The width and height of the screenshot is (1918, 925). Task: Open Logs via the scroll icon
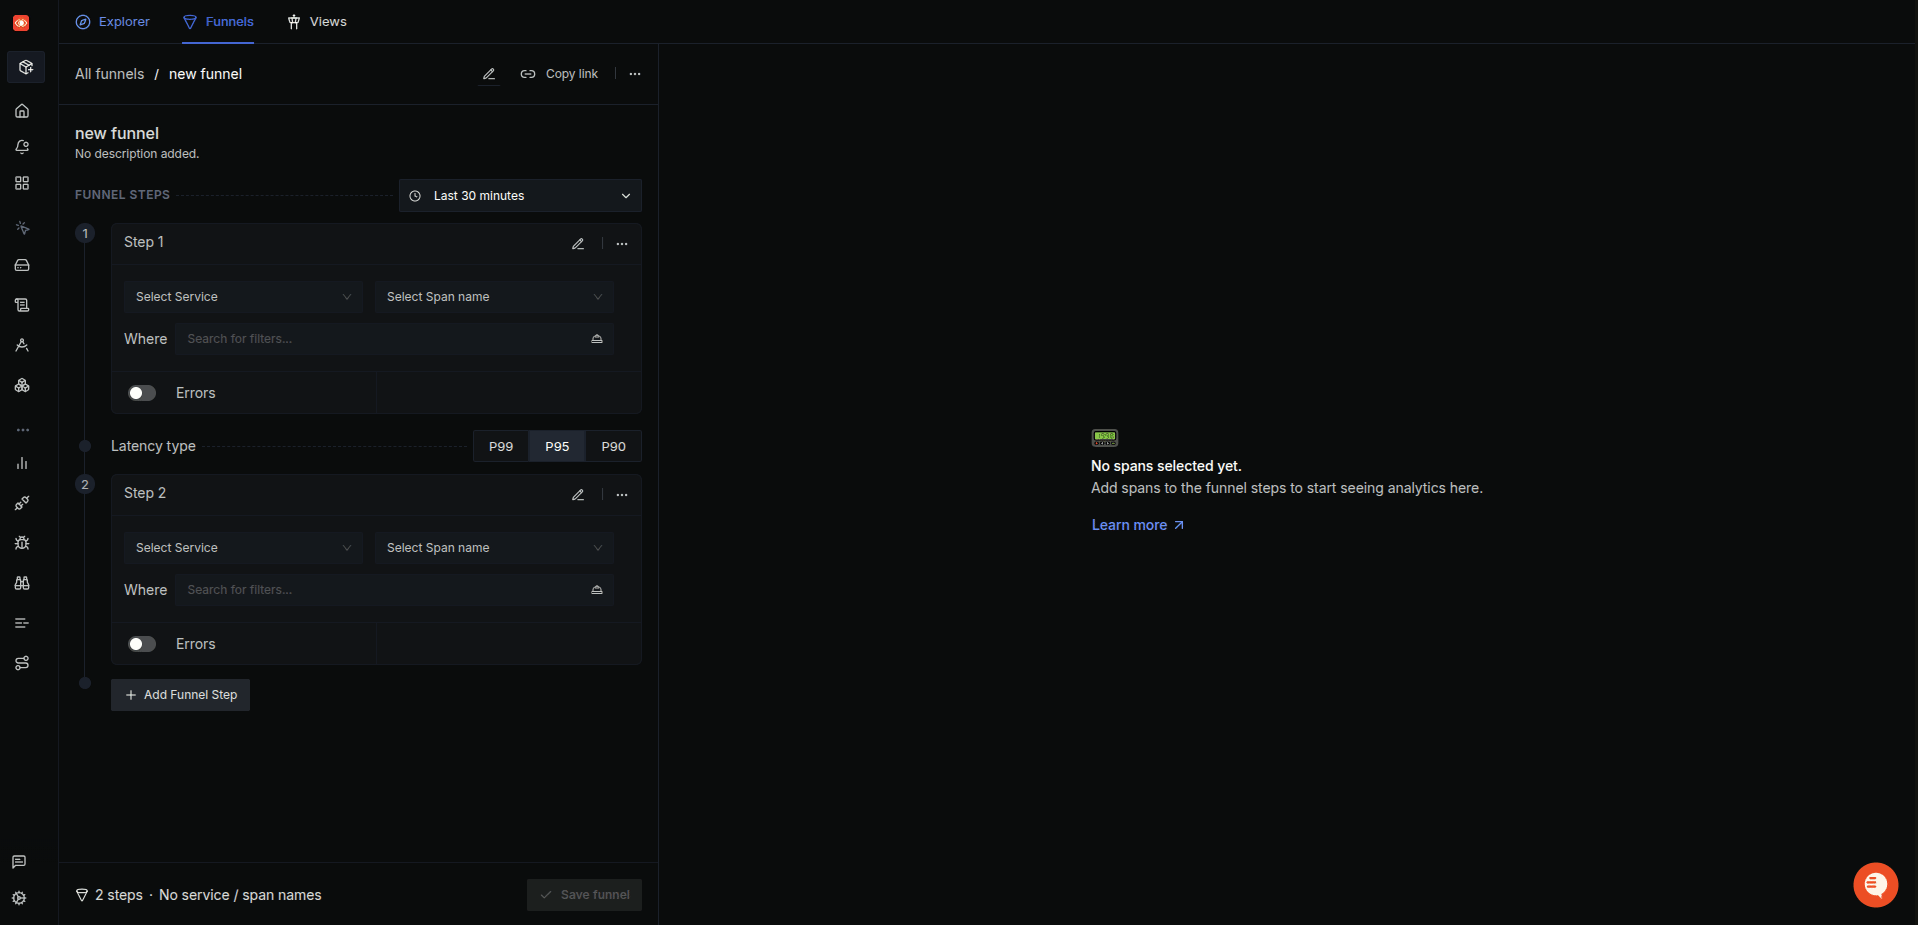coord(22,305)
